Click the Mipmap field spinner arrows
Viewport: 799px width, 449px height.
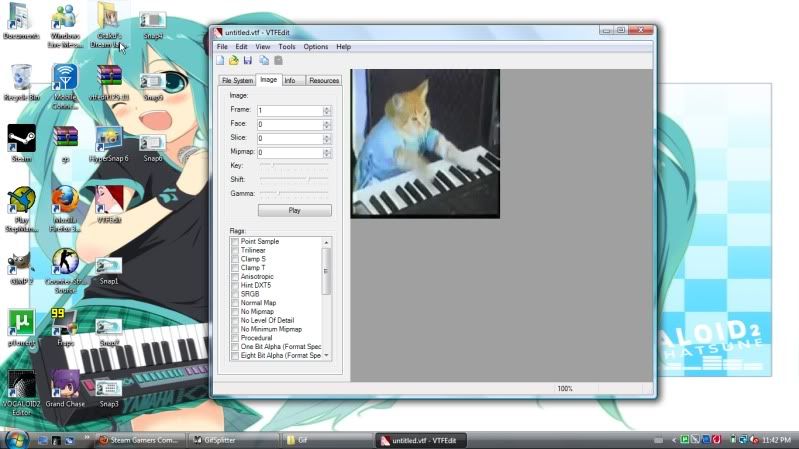326,152
